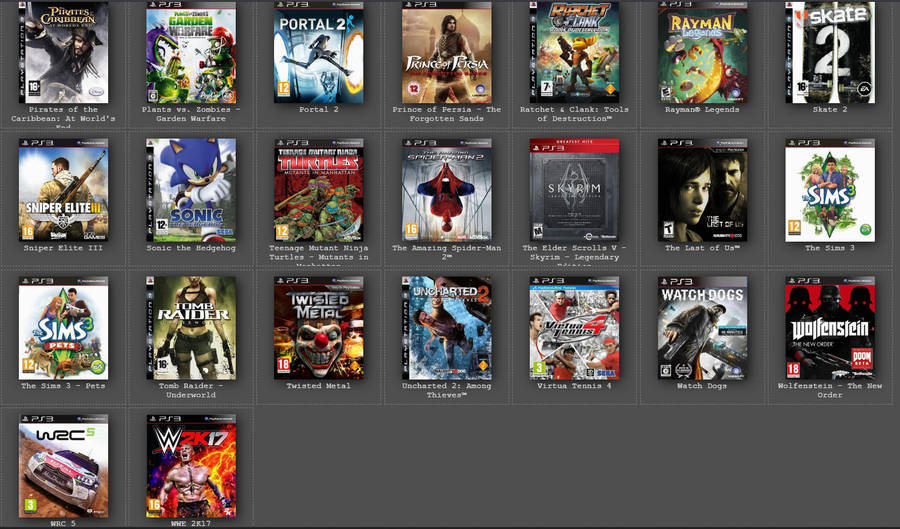Screen dimensions: 900x529
Task: Select Sniper Elite III cover image
Action: 63,190
